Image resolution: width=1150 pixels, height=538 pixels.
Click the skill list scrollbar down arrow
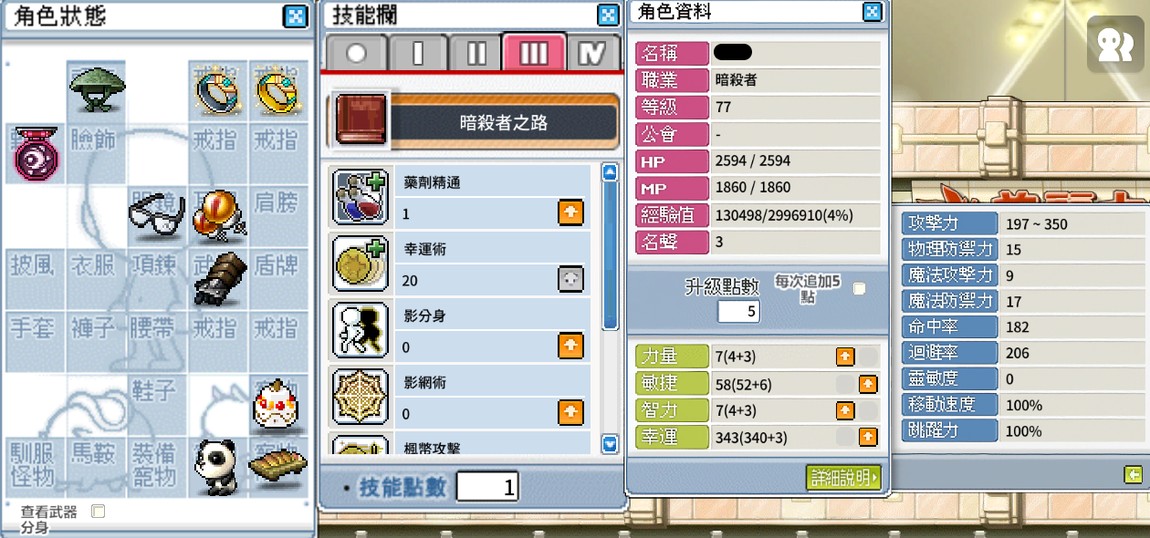click(x=609, y=443)
